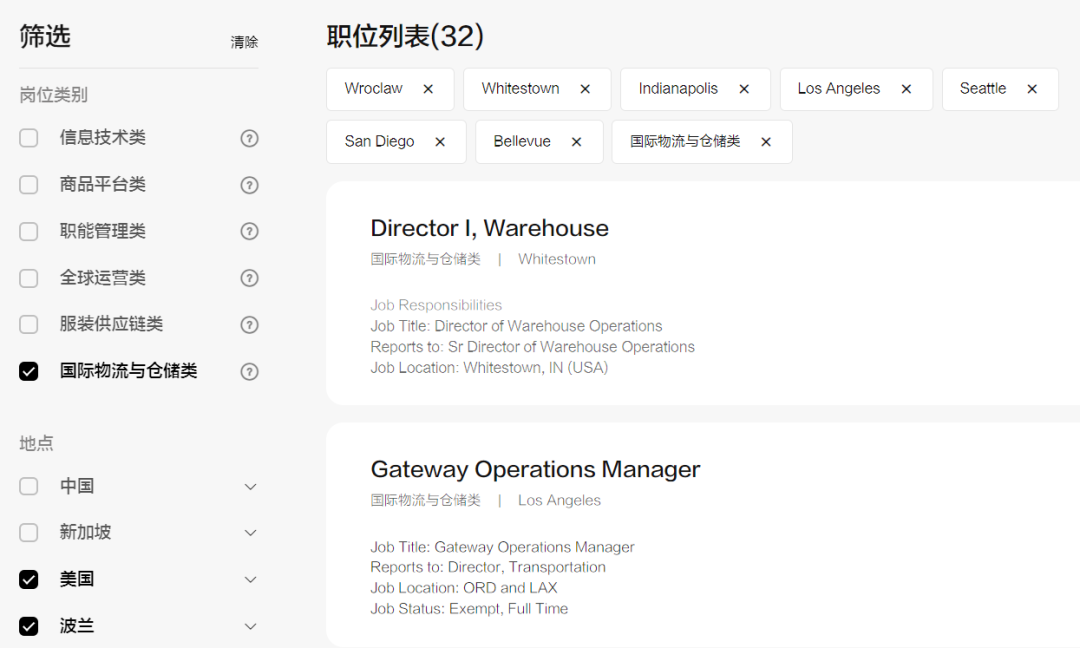Click 清除 to clear all filters
The width and height of the screenshot is (1080, 648).
(x=244, y=42)
